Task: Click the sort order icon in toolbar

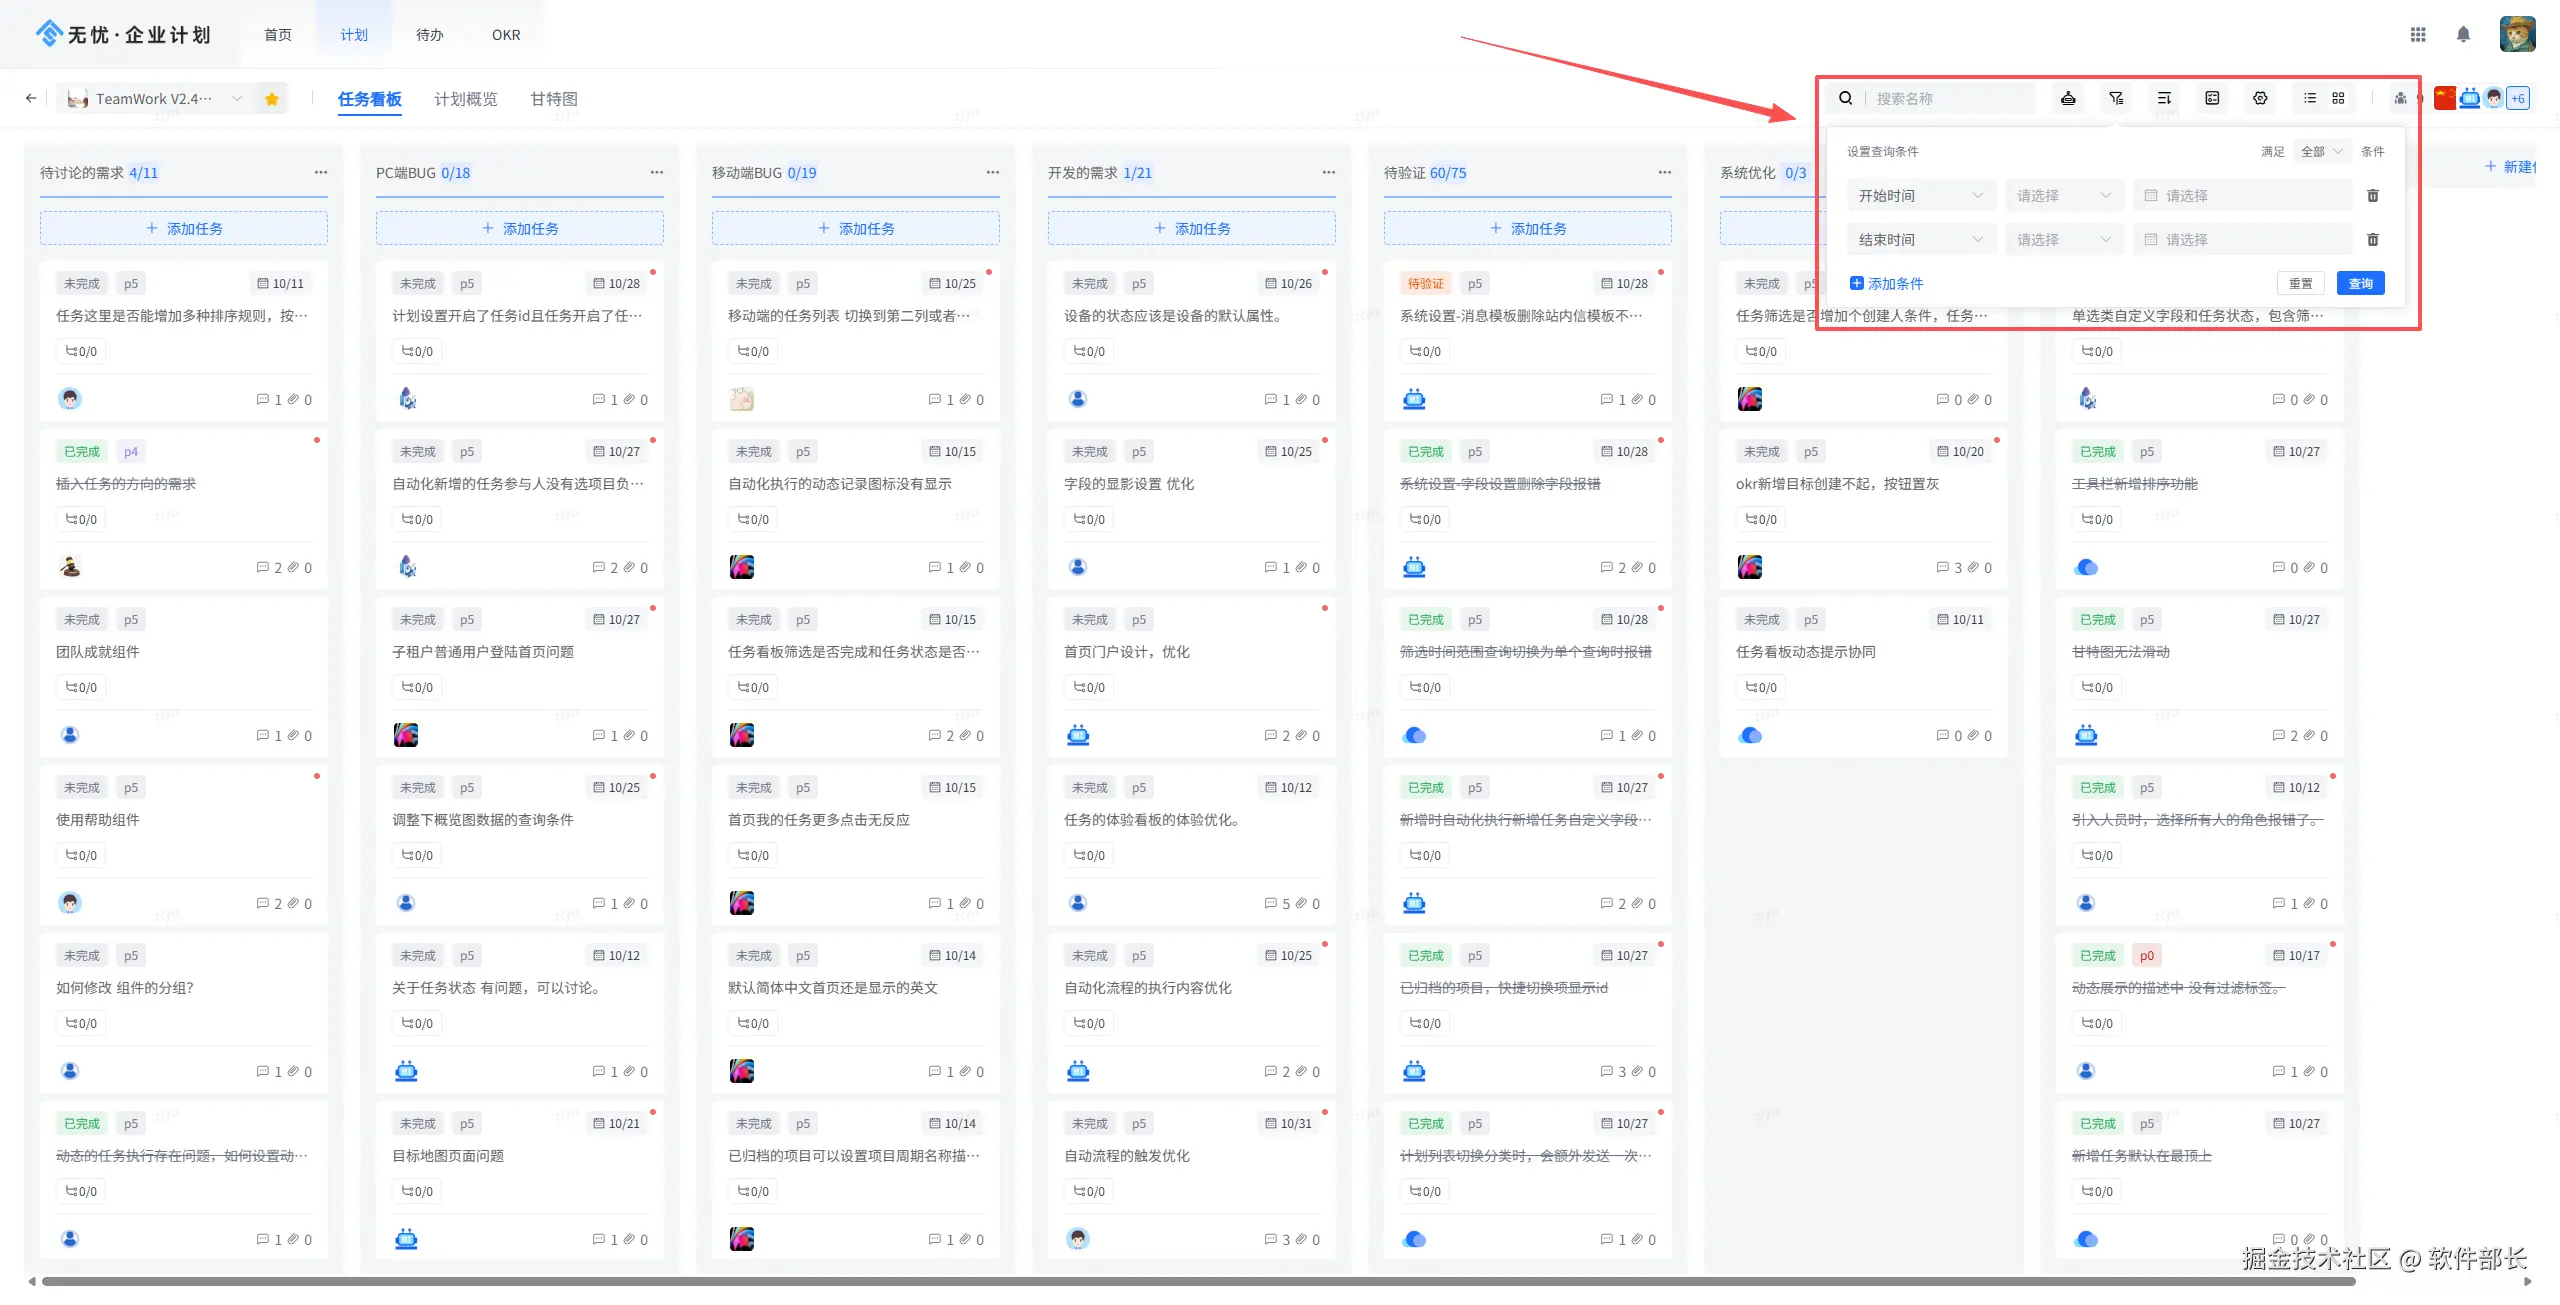Action: point(2164,98)
